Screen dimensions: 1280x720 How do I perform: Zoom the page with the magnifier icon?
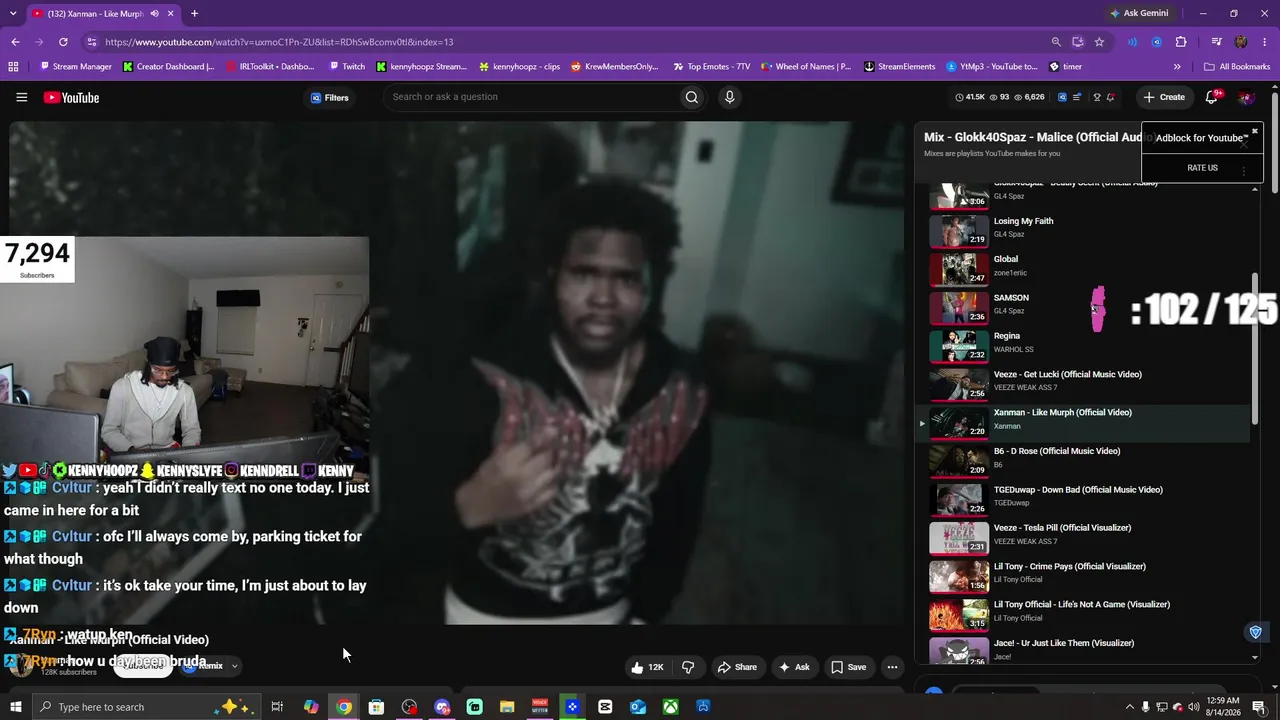coord(1056,42)
